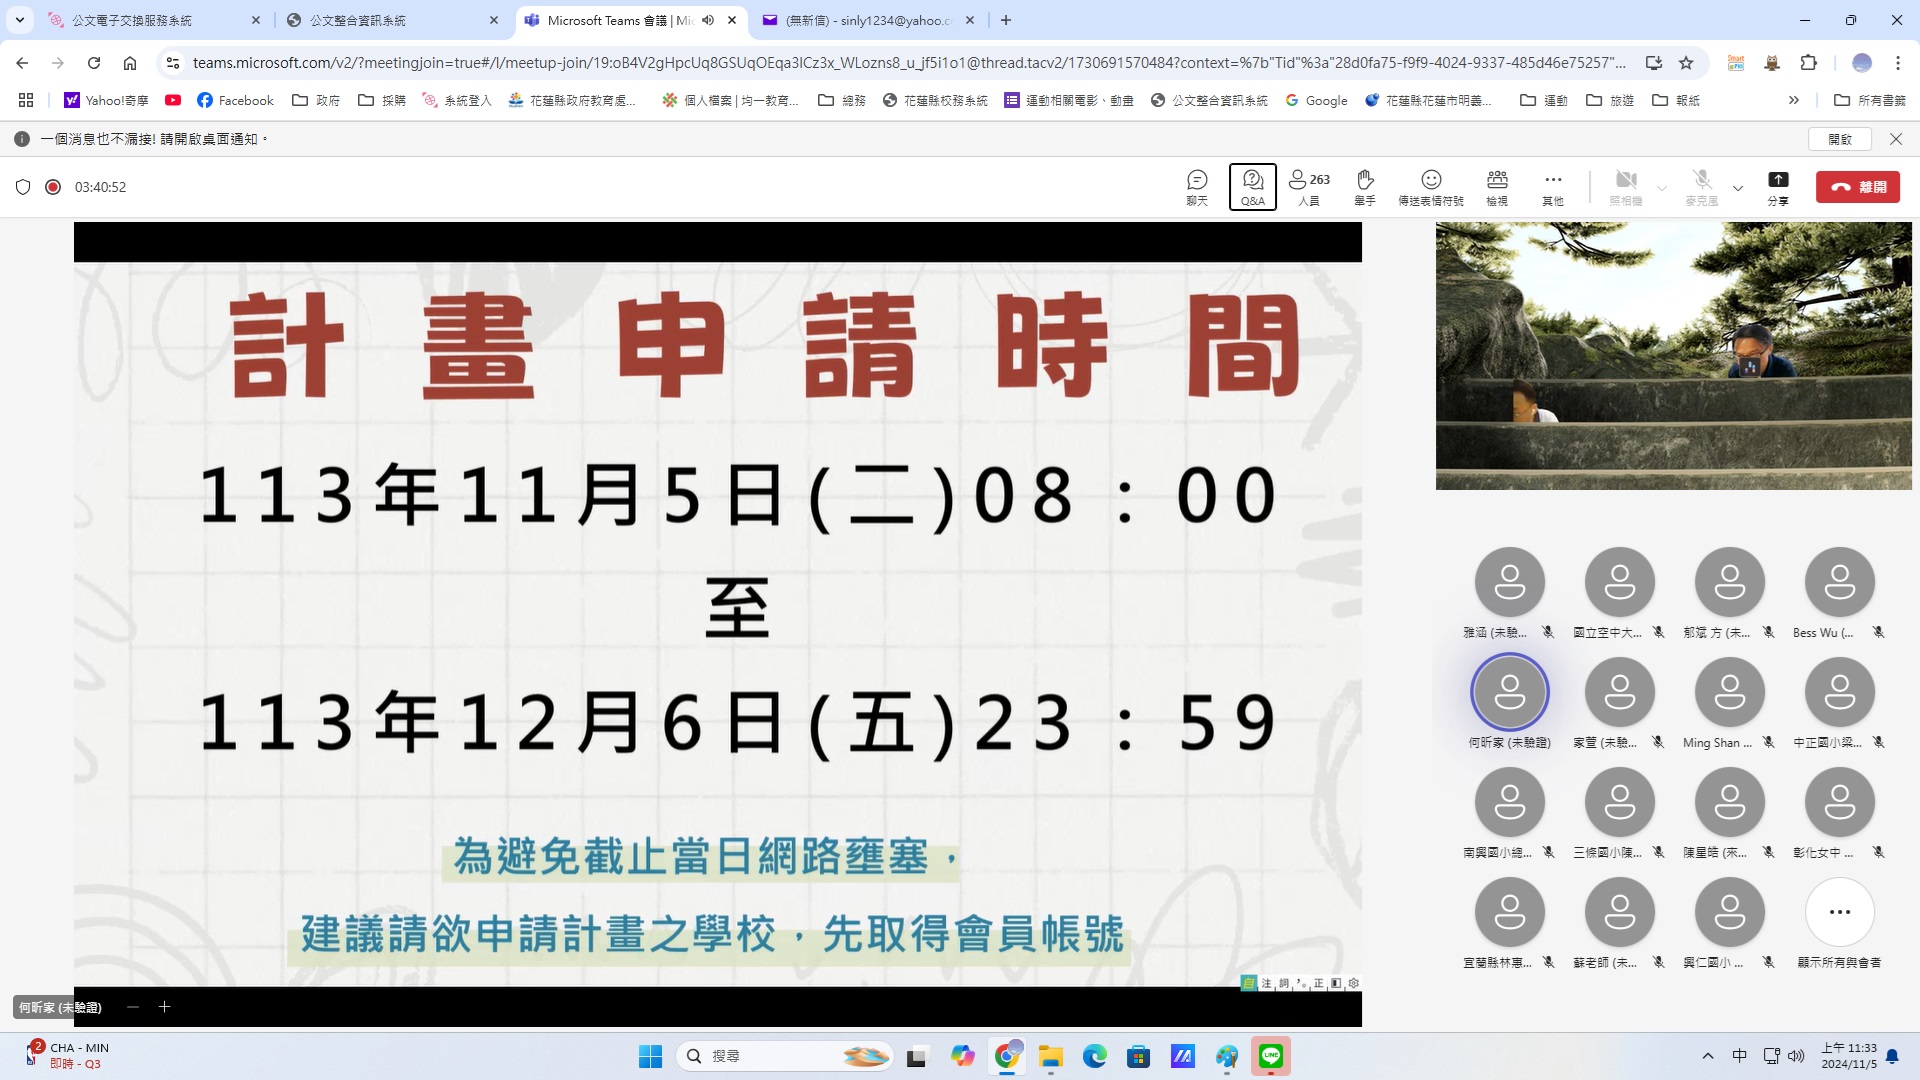
Task: Zoom in on shared content
Action: pos(164,1007)
